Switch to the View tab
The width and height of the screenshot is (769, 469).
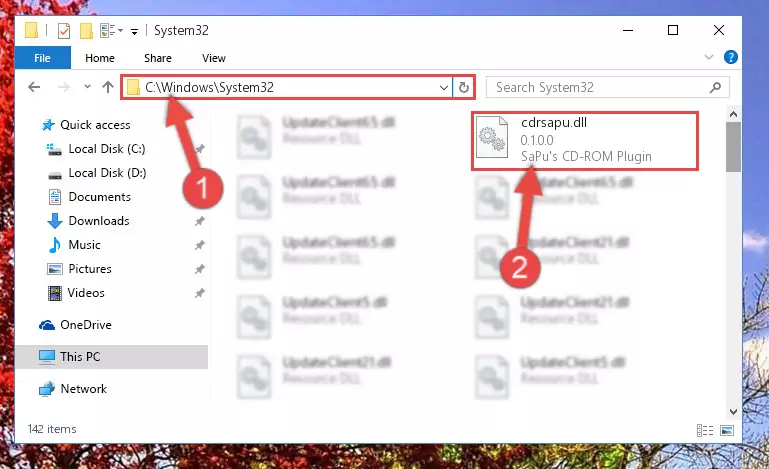click(x=214, y=58)
